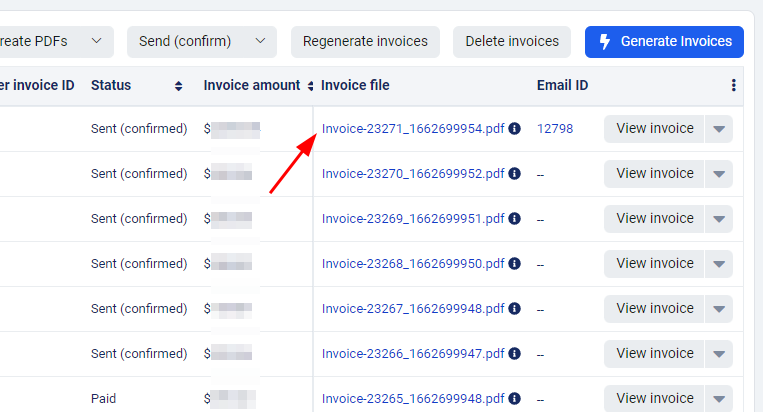Click info icon beside Invoice-23267 file
Image resolution: width=763 pixels, height=412 pixels.
click(515, 309)
